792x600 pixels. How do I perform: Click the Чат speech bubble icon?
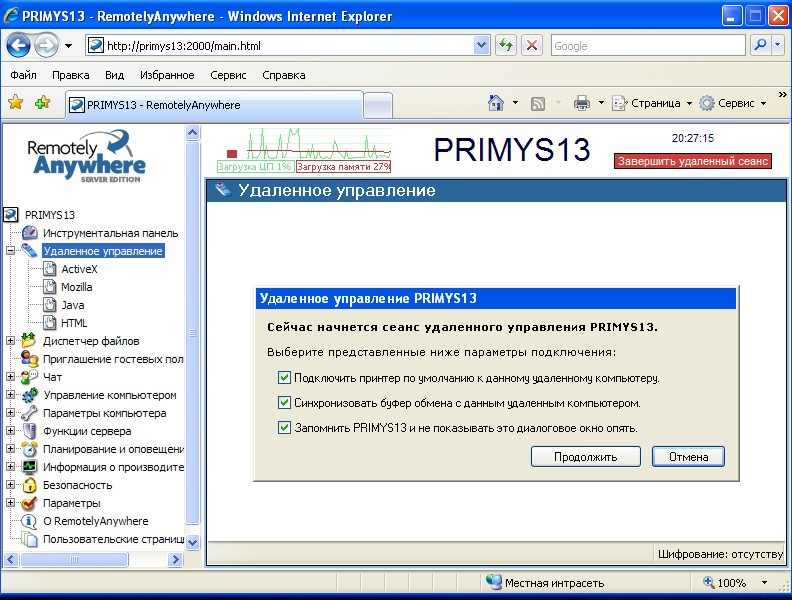point(29,377)
